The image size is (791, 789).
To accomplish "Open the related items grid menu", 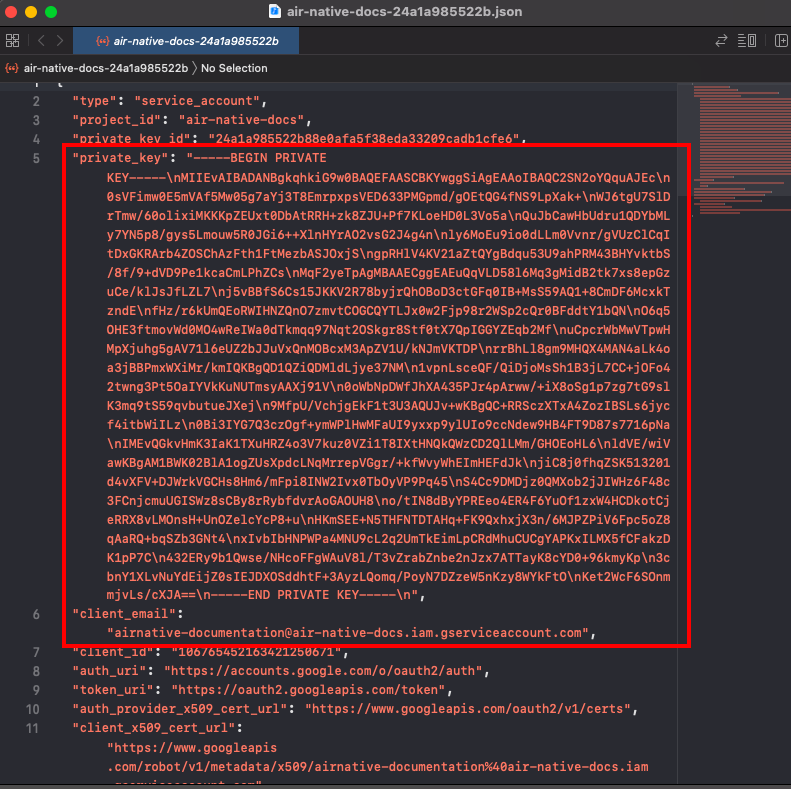I will (13, 40).
